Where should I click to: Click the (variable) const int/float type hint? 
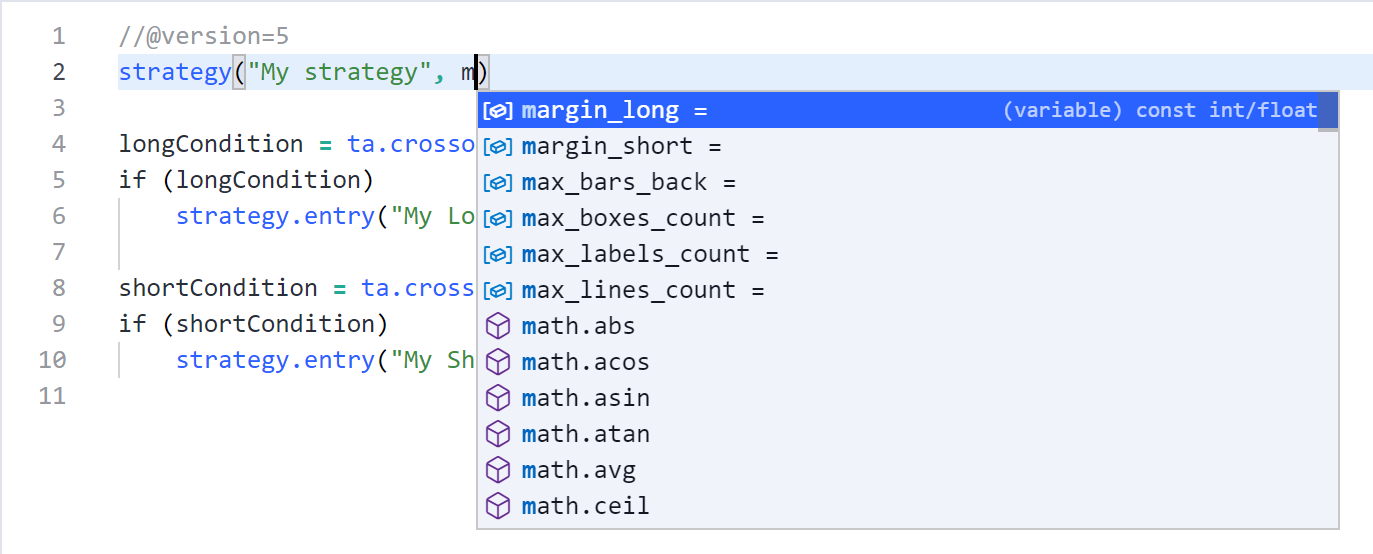click(x=1160, y=110)
